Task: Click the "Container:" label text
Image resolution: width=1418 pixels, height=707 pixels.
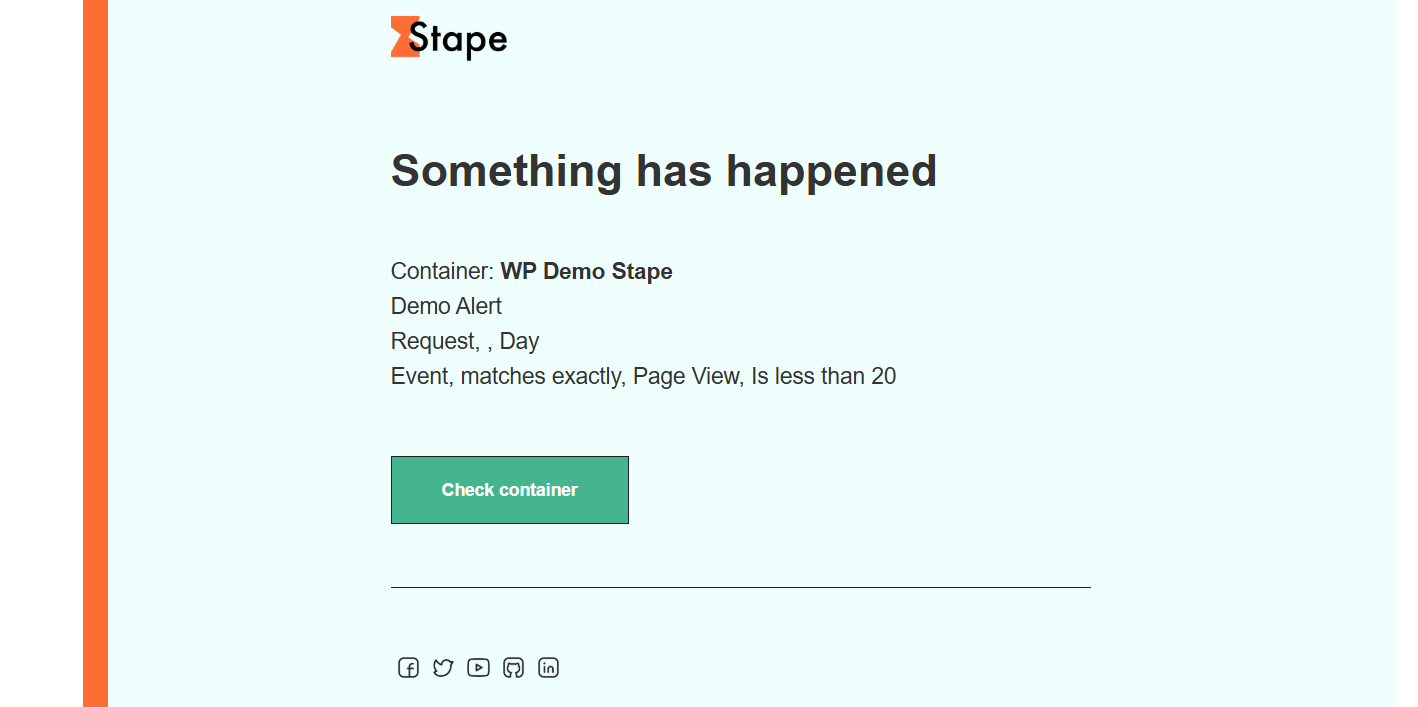Action: (x=442, y=271)
